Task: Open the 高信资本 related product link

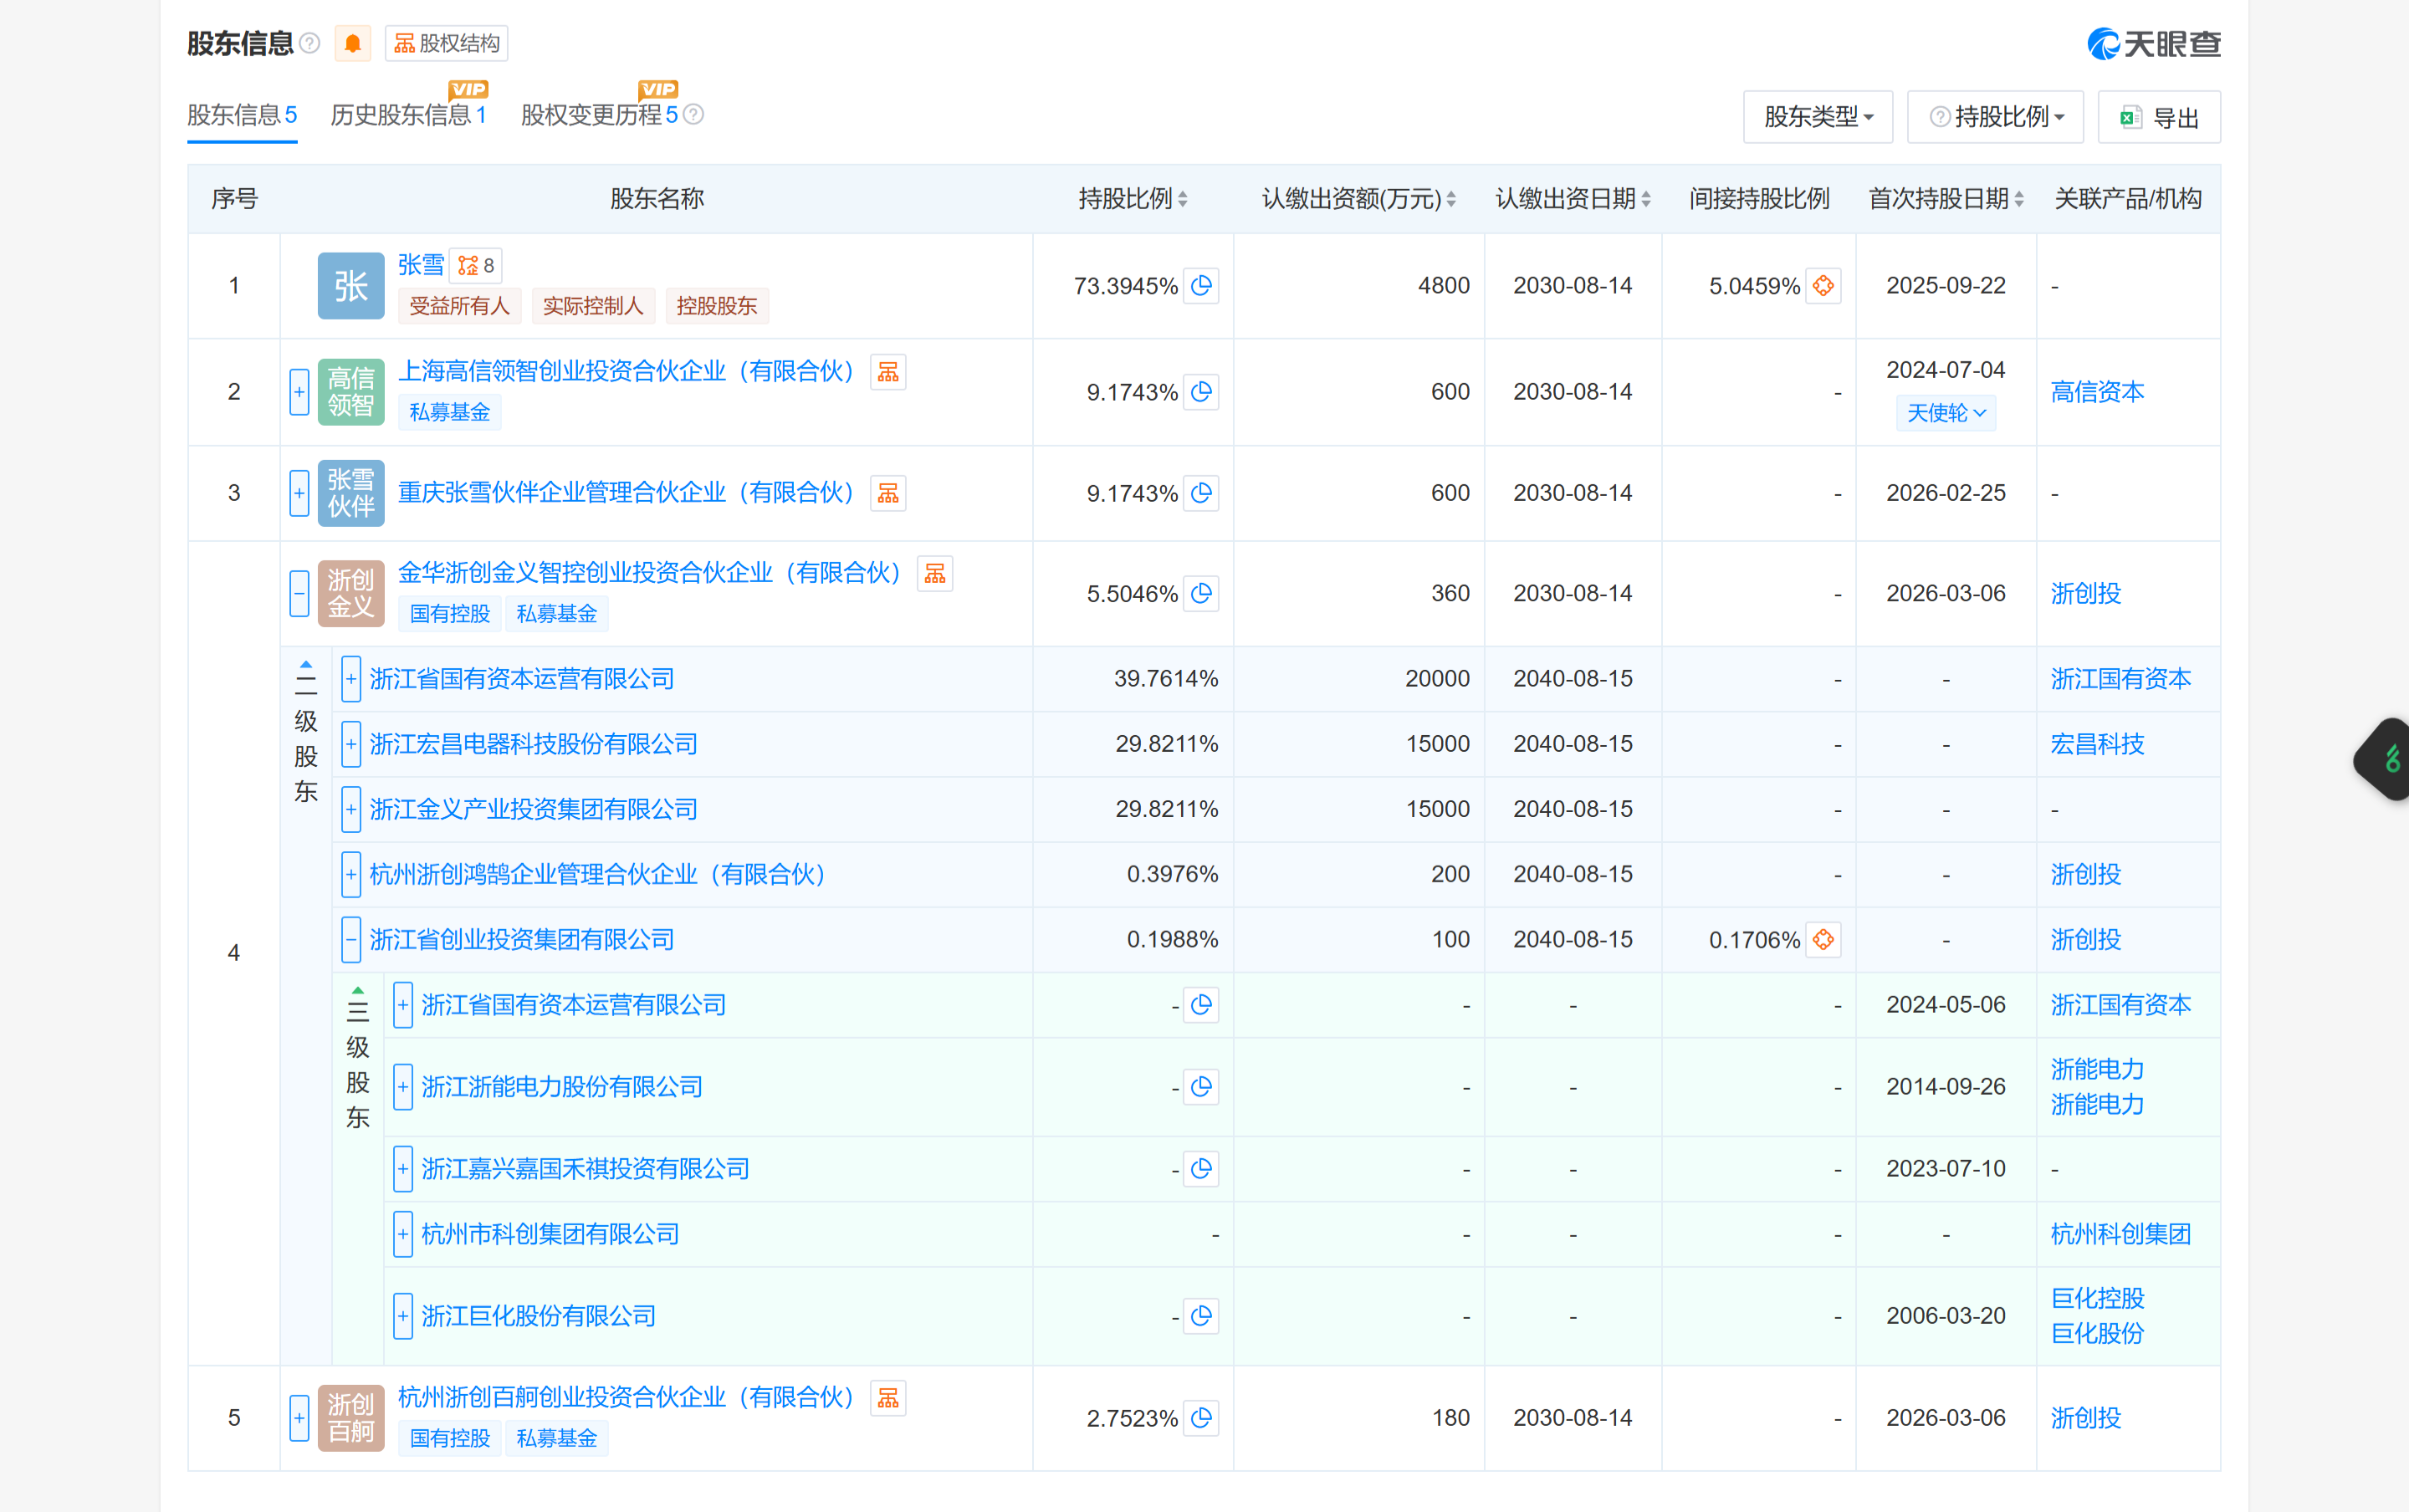Action: 2097,392
